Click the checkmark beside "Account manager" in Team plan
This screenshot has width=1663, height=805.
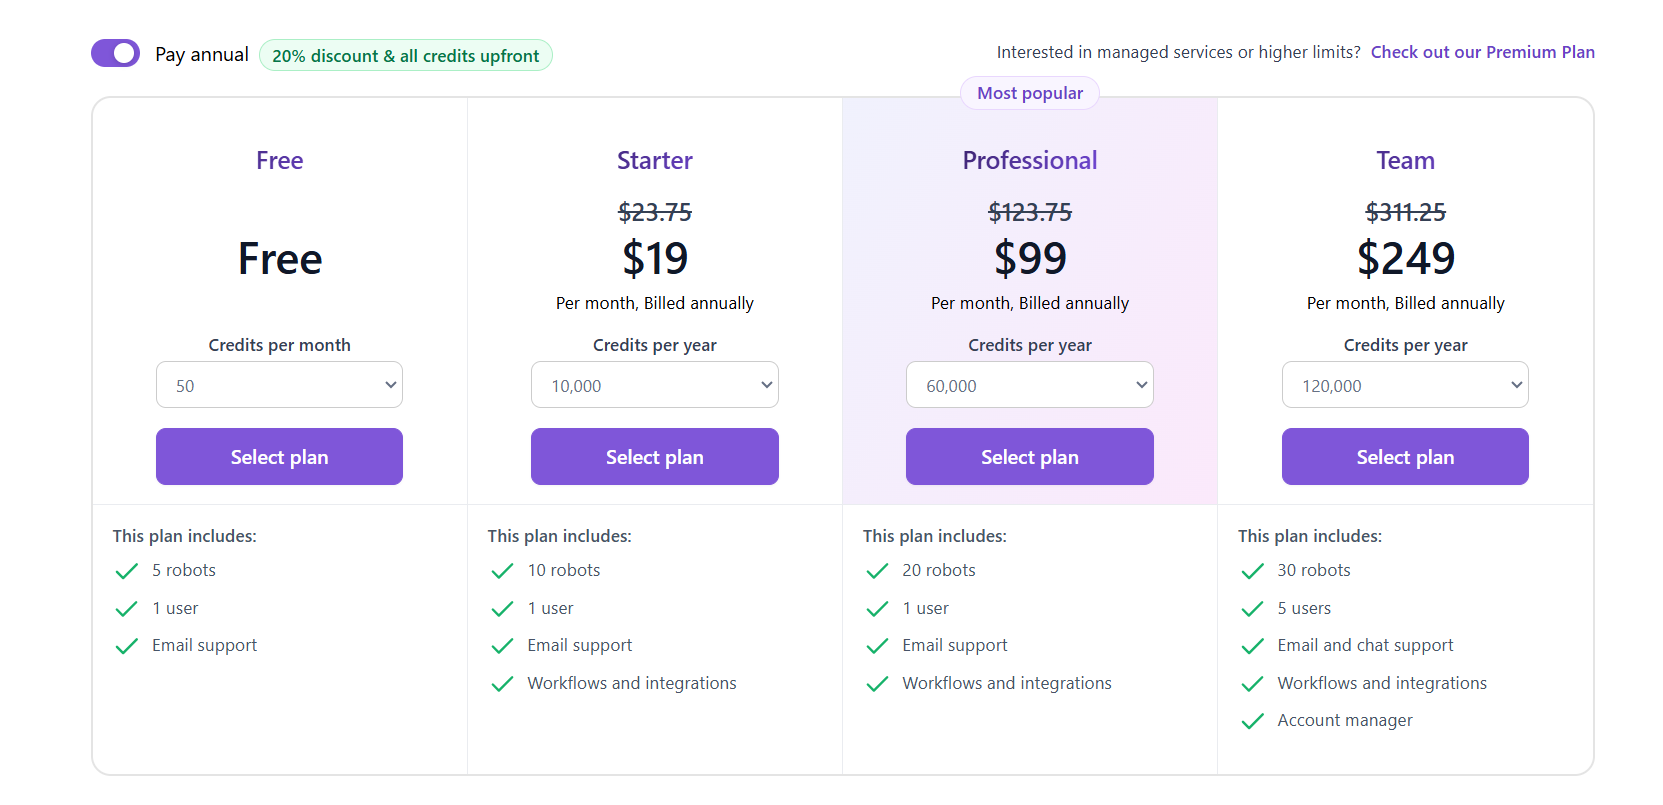(x=1252, y=720)
